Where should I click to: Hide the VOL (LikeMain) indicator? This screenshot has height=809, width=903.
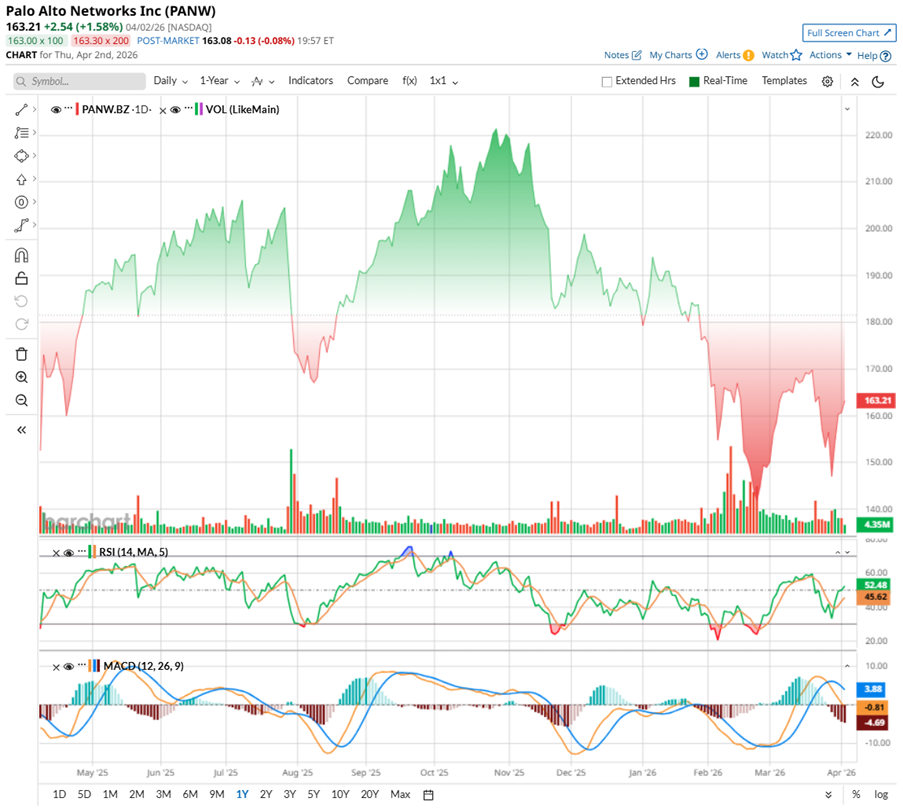[x=176, y=109]
